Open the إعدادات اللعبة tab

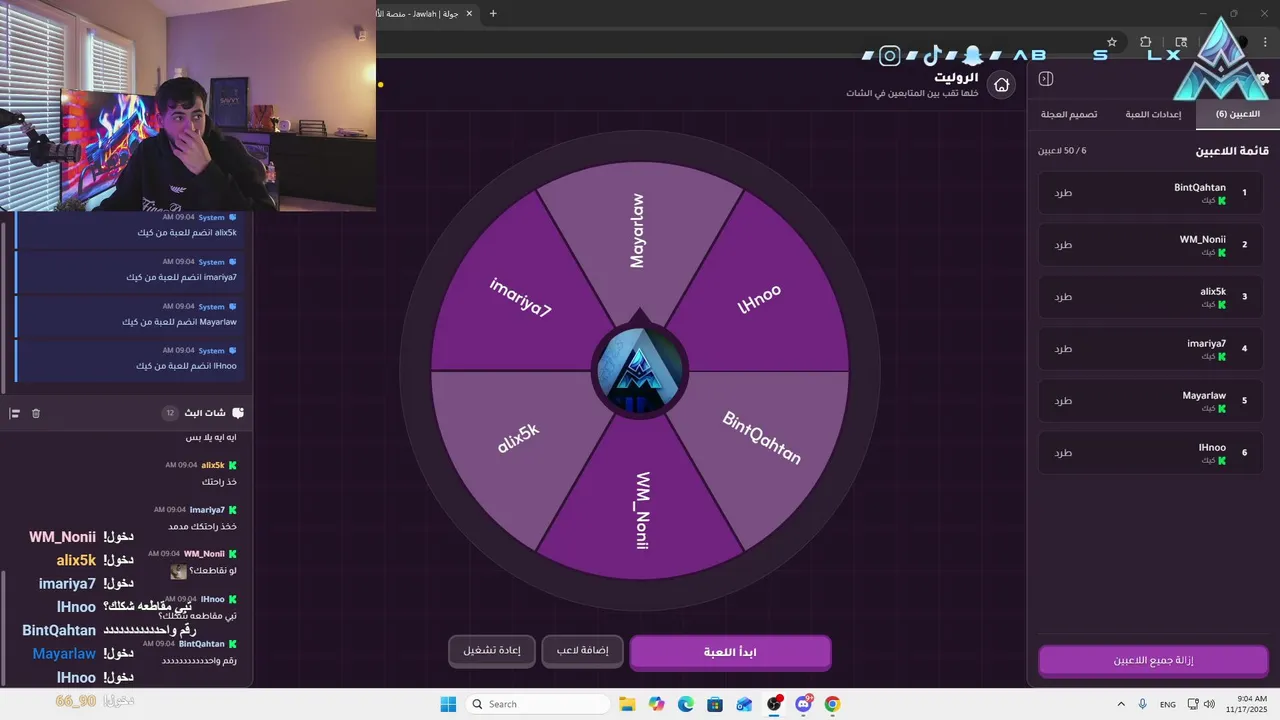(x=1153, y=114)
